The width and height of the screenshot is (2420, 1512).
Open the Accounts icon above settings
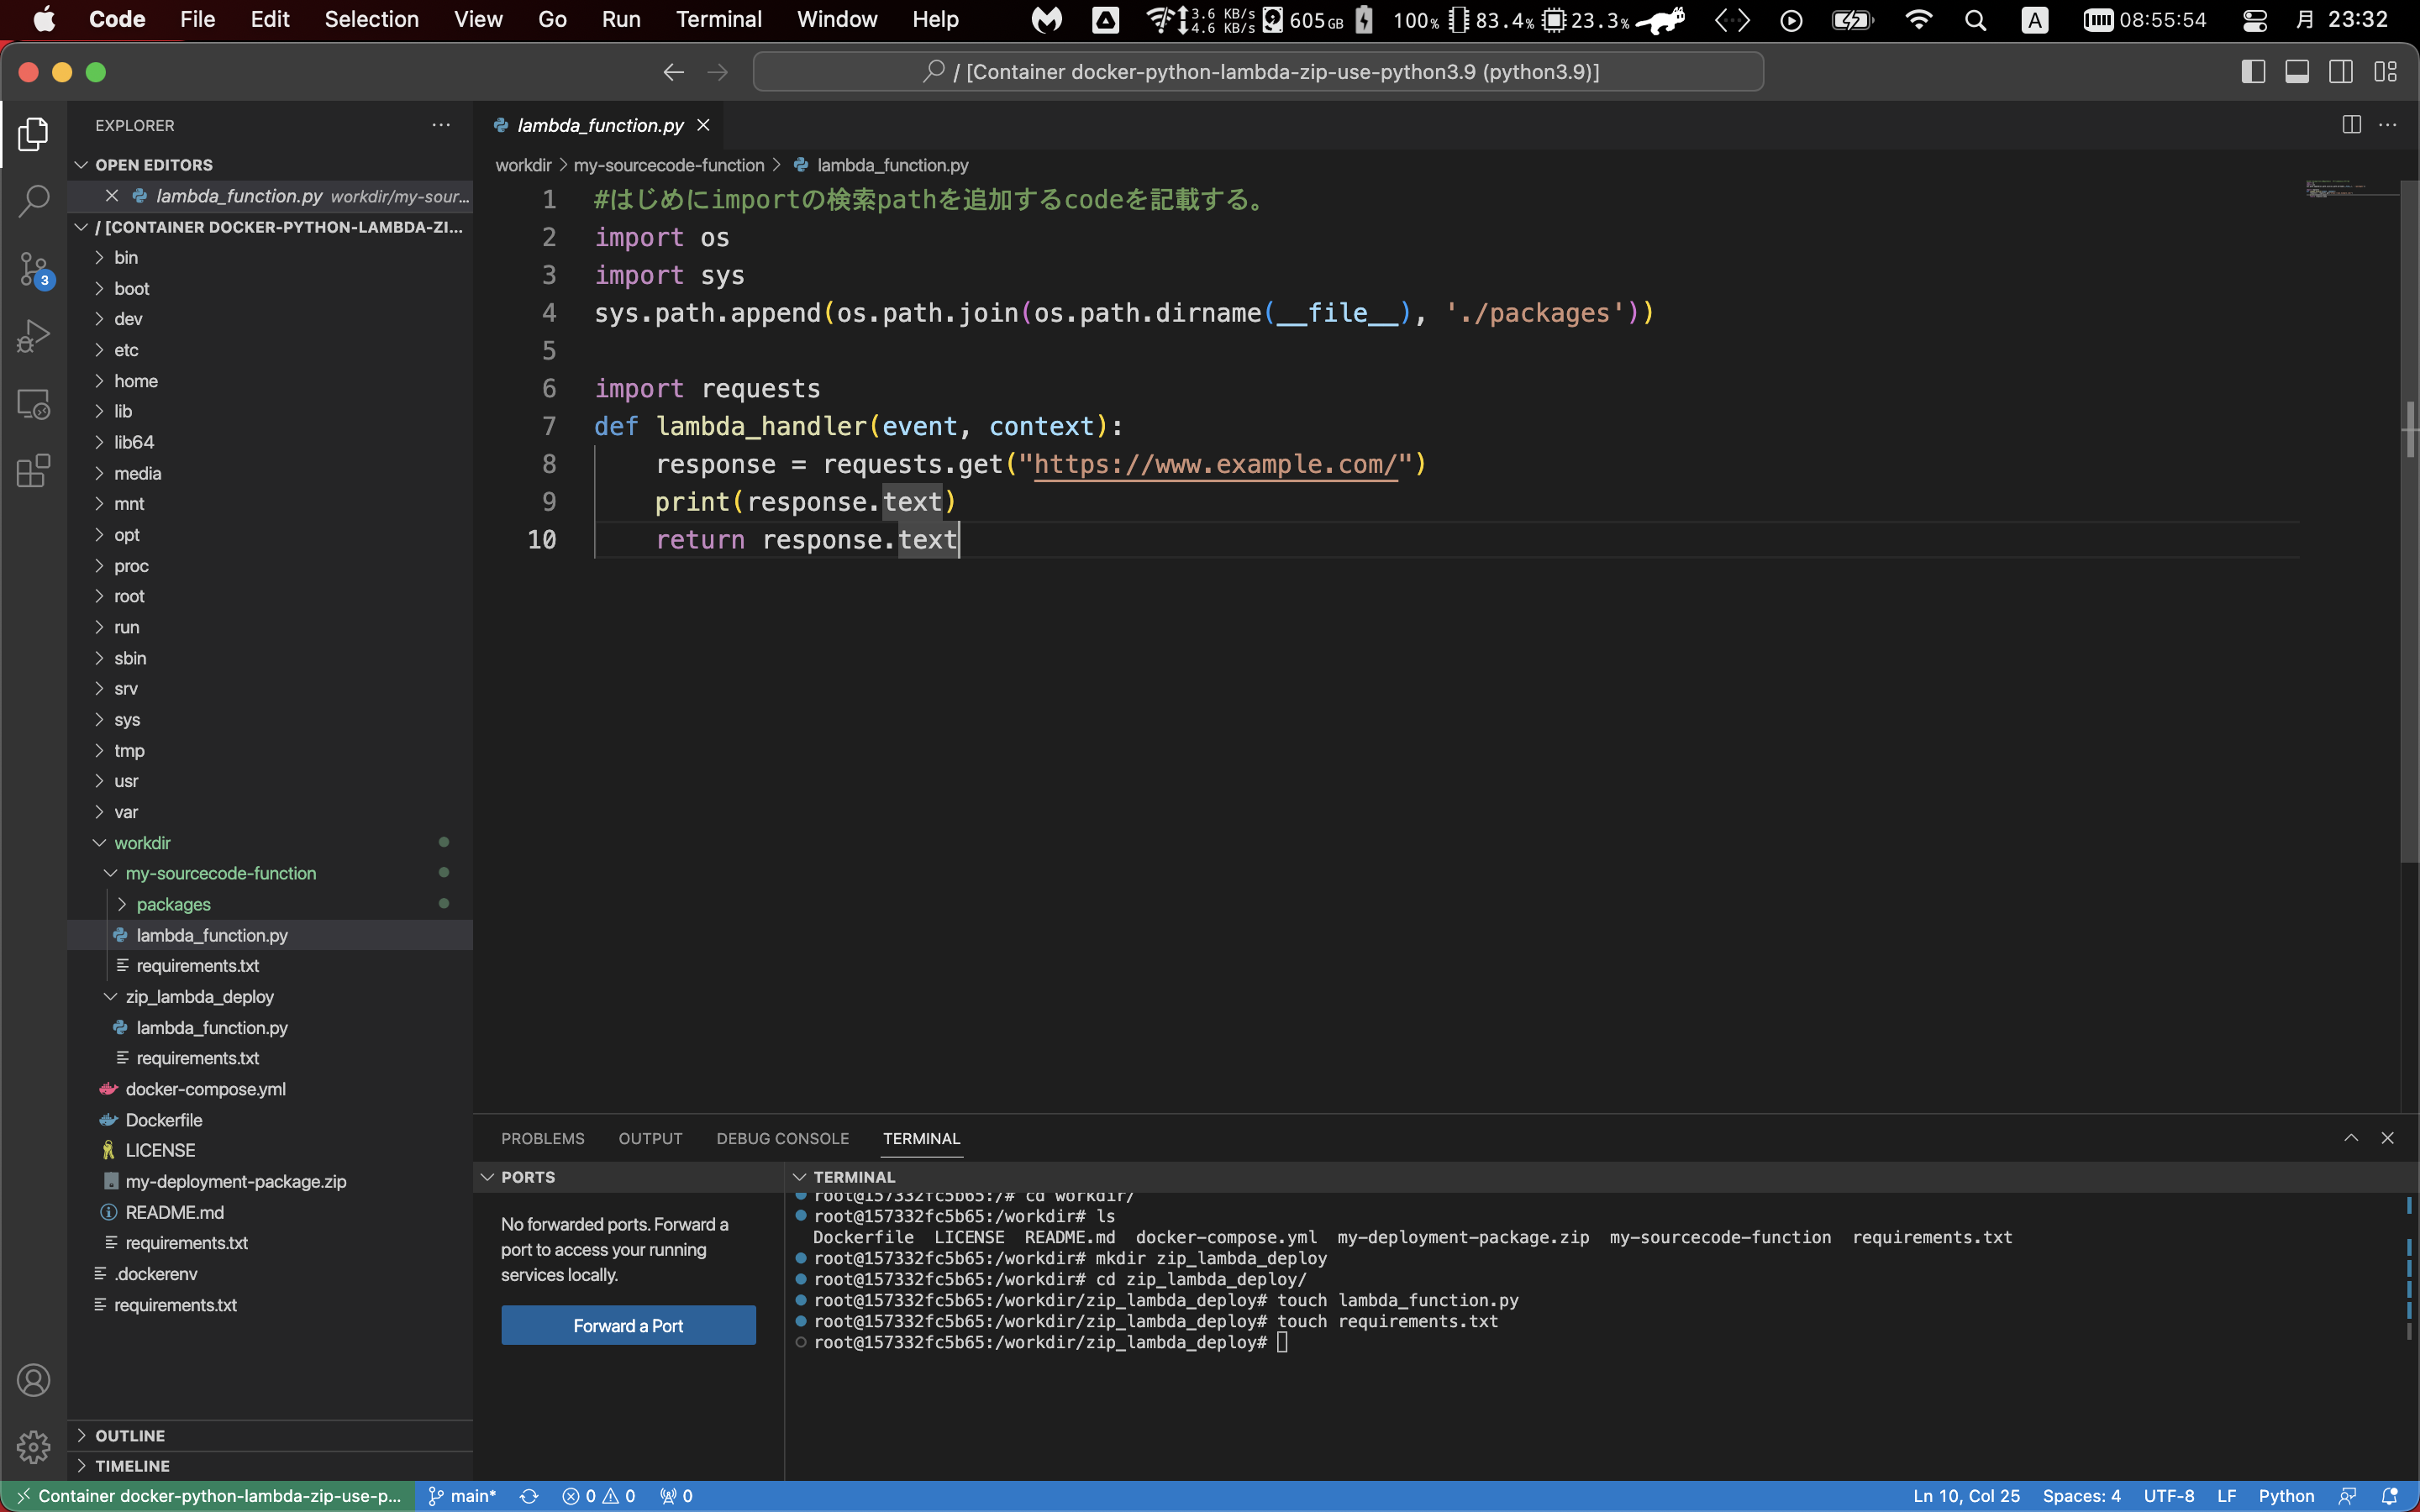[x=33, y=1379]
